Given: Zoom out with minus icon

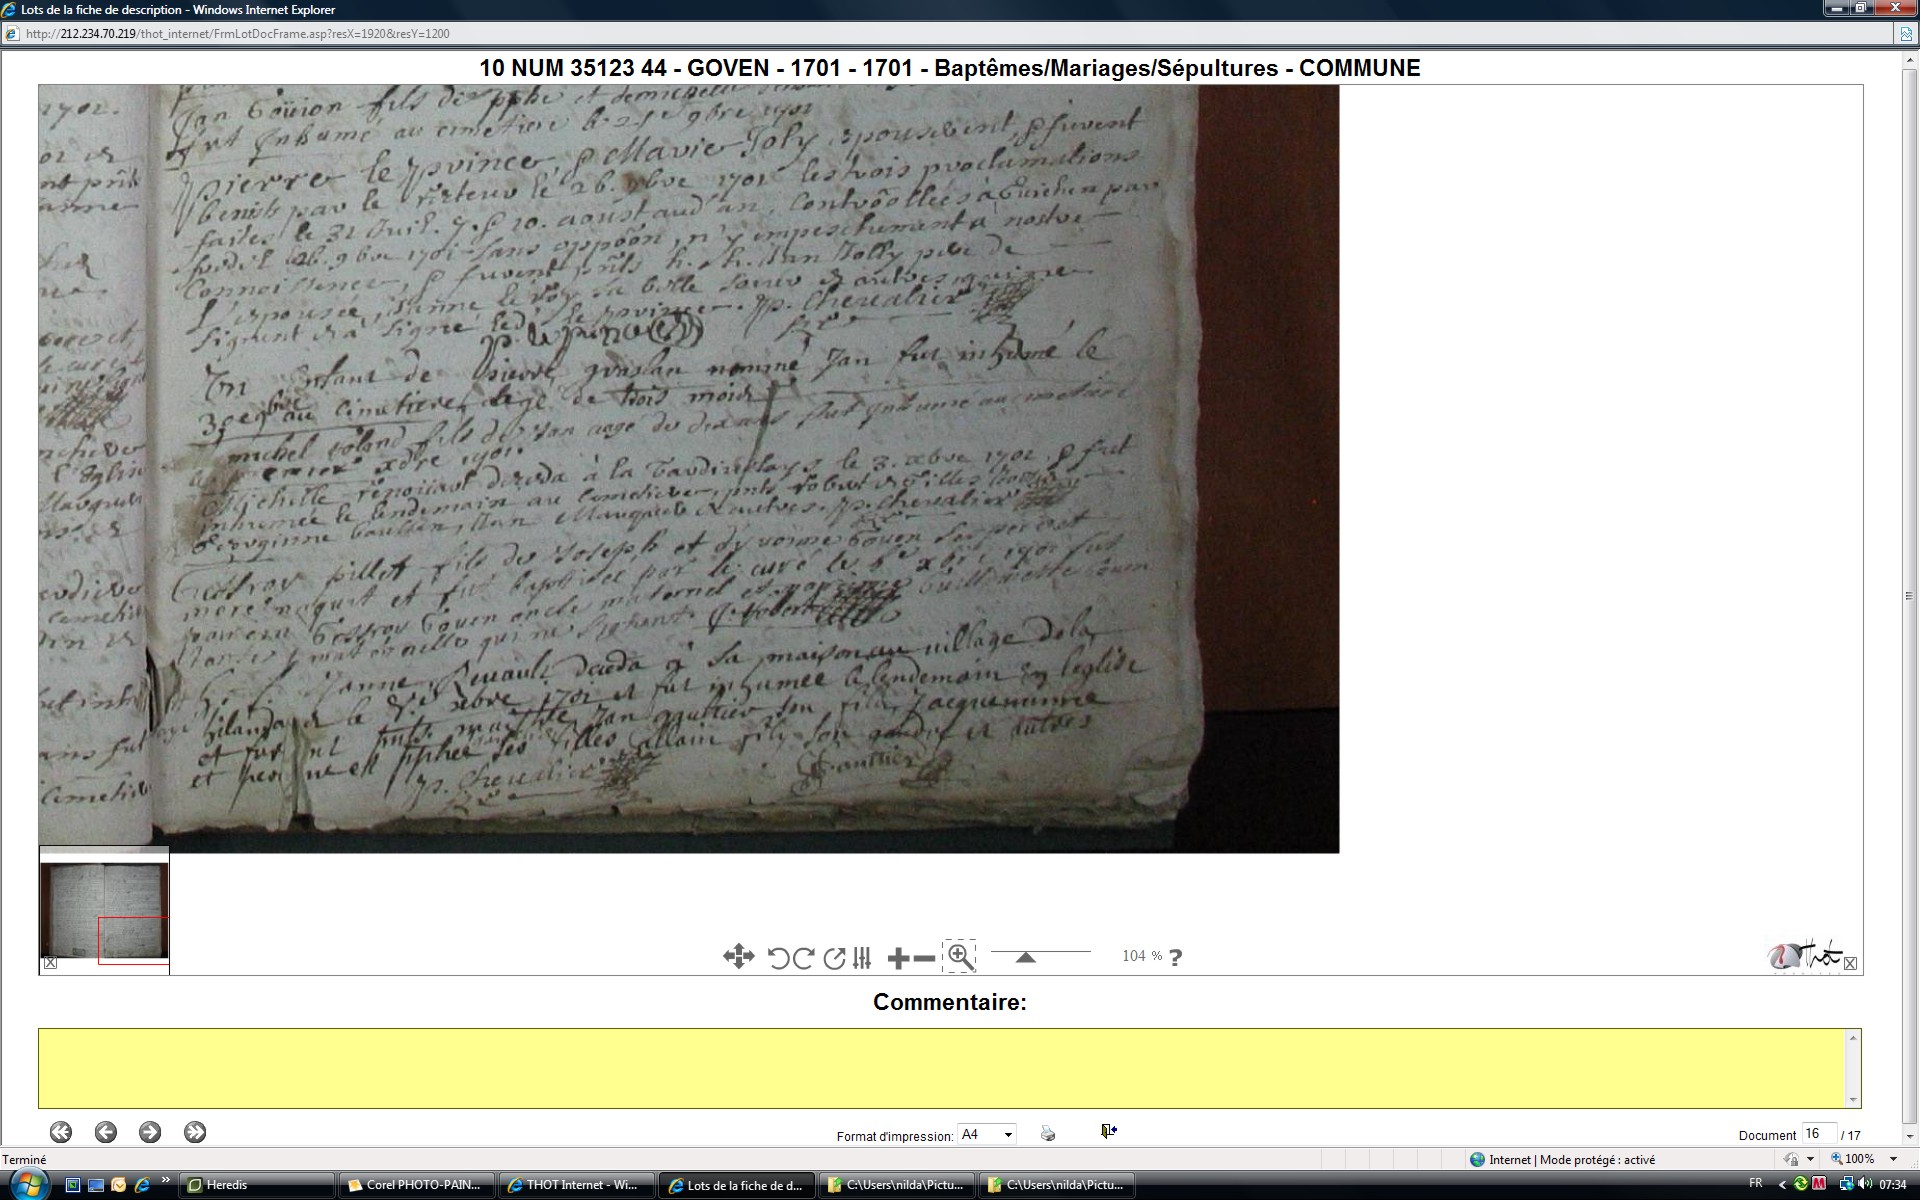Looking at the screenshot, I should [x=925, y=959].
